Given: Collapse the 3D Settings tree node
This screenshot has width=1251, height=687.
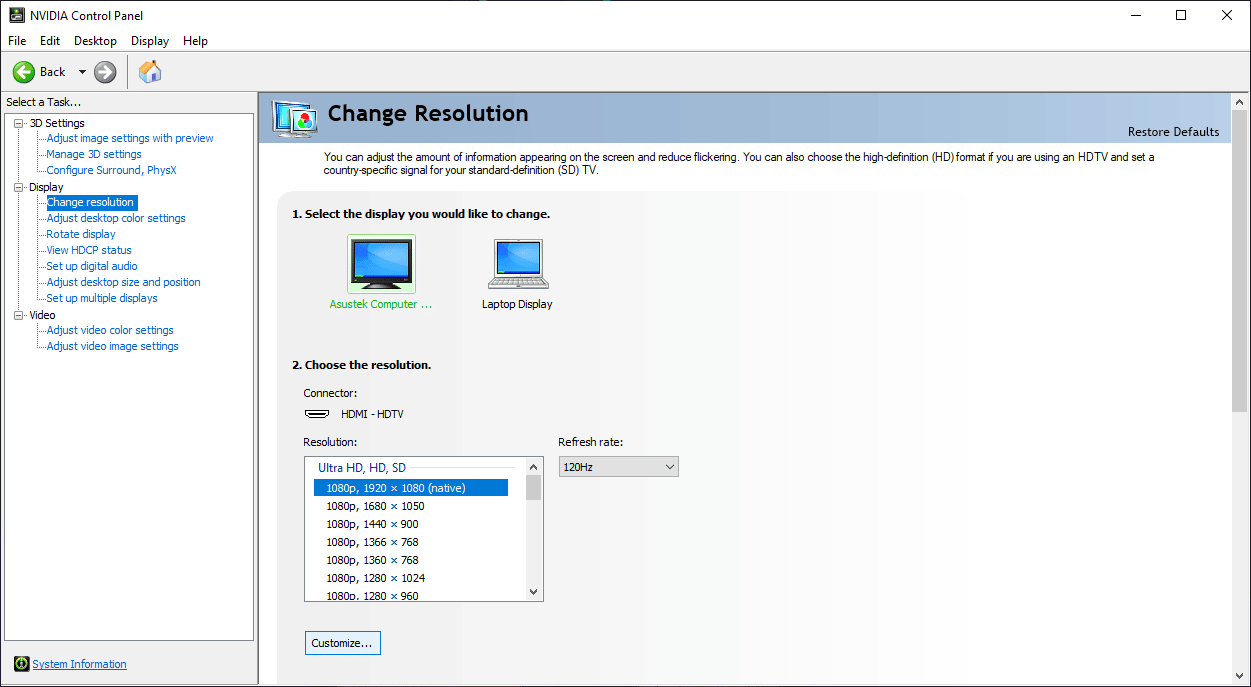Looking at the screenshot, I should point(18,123).
